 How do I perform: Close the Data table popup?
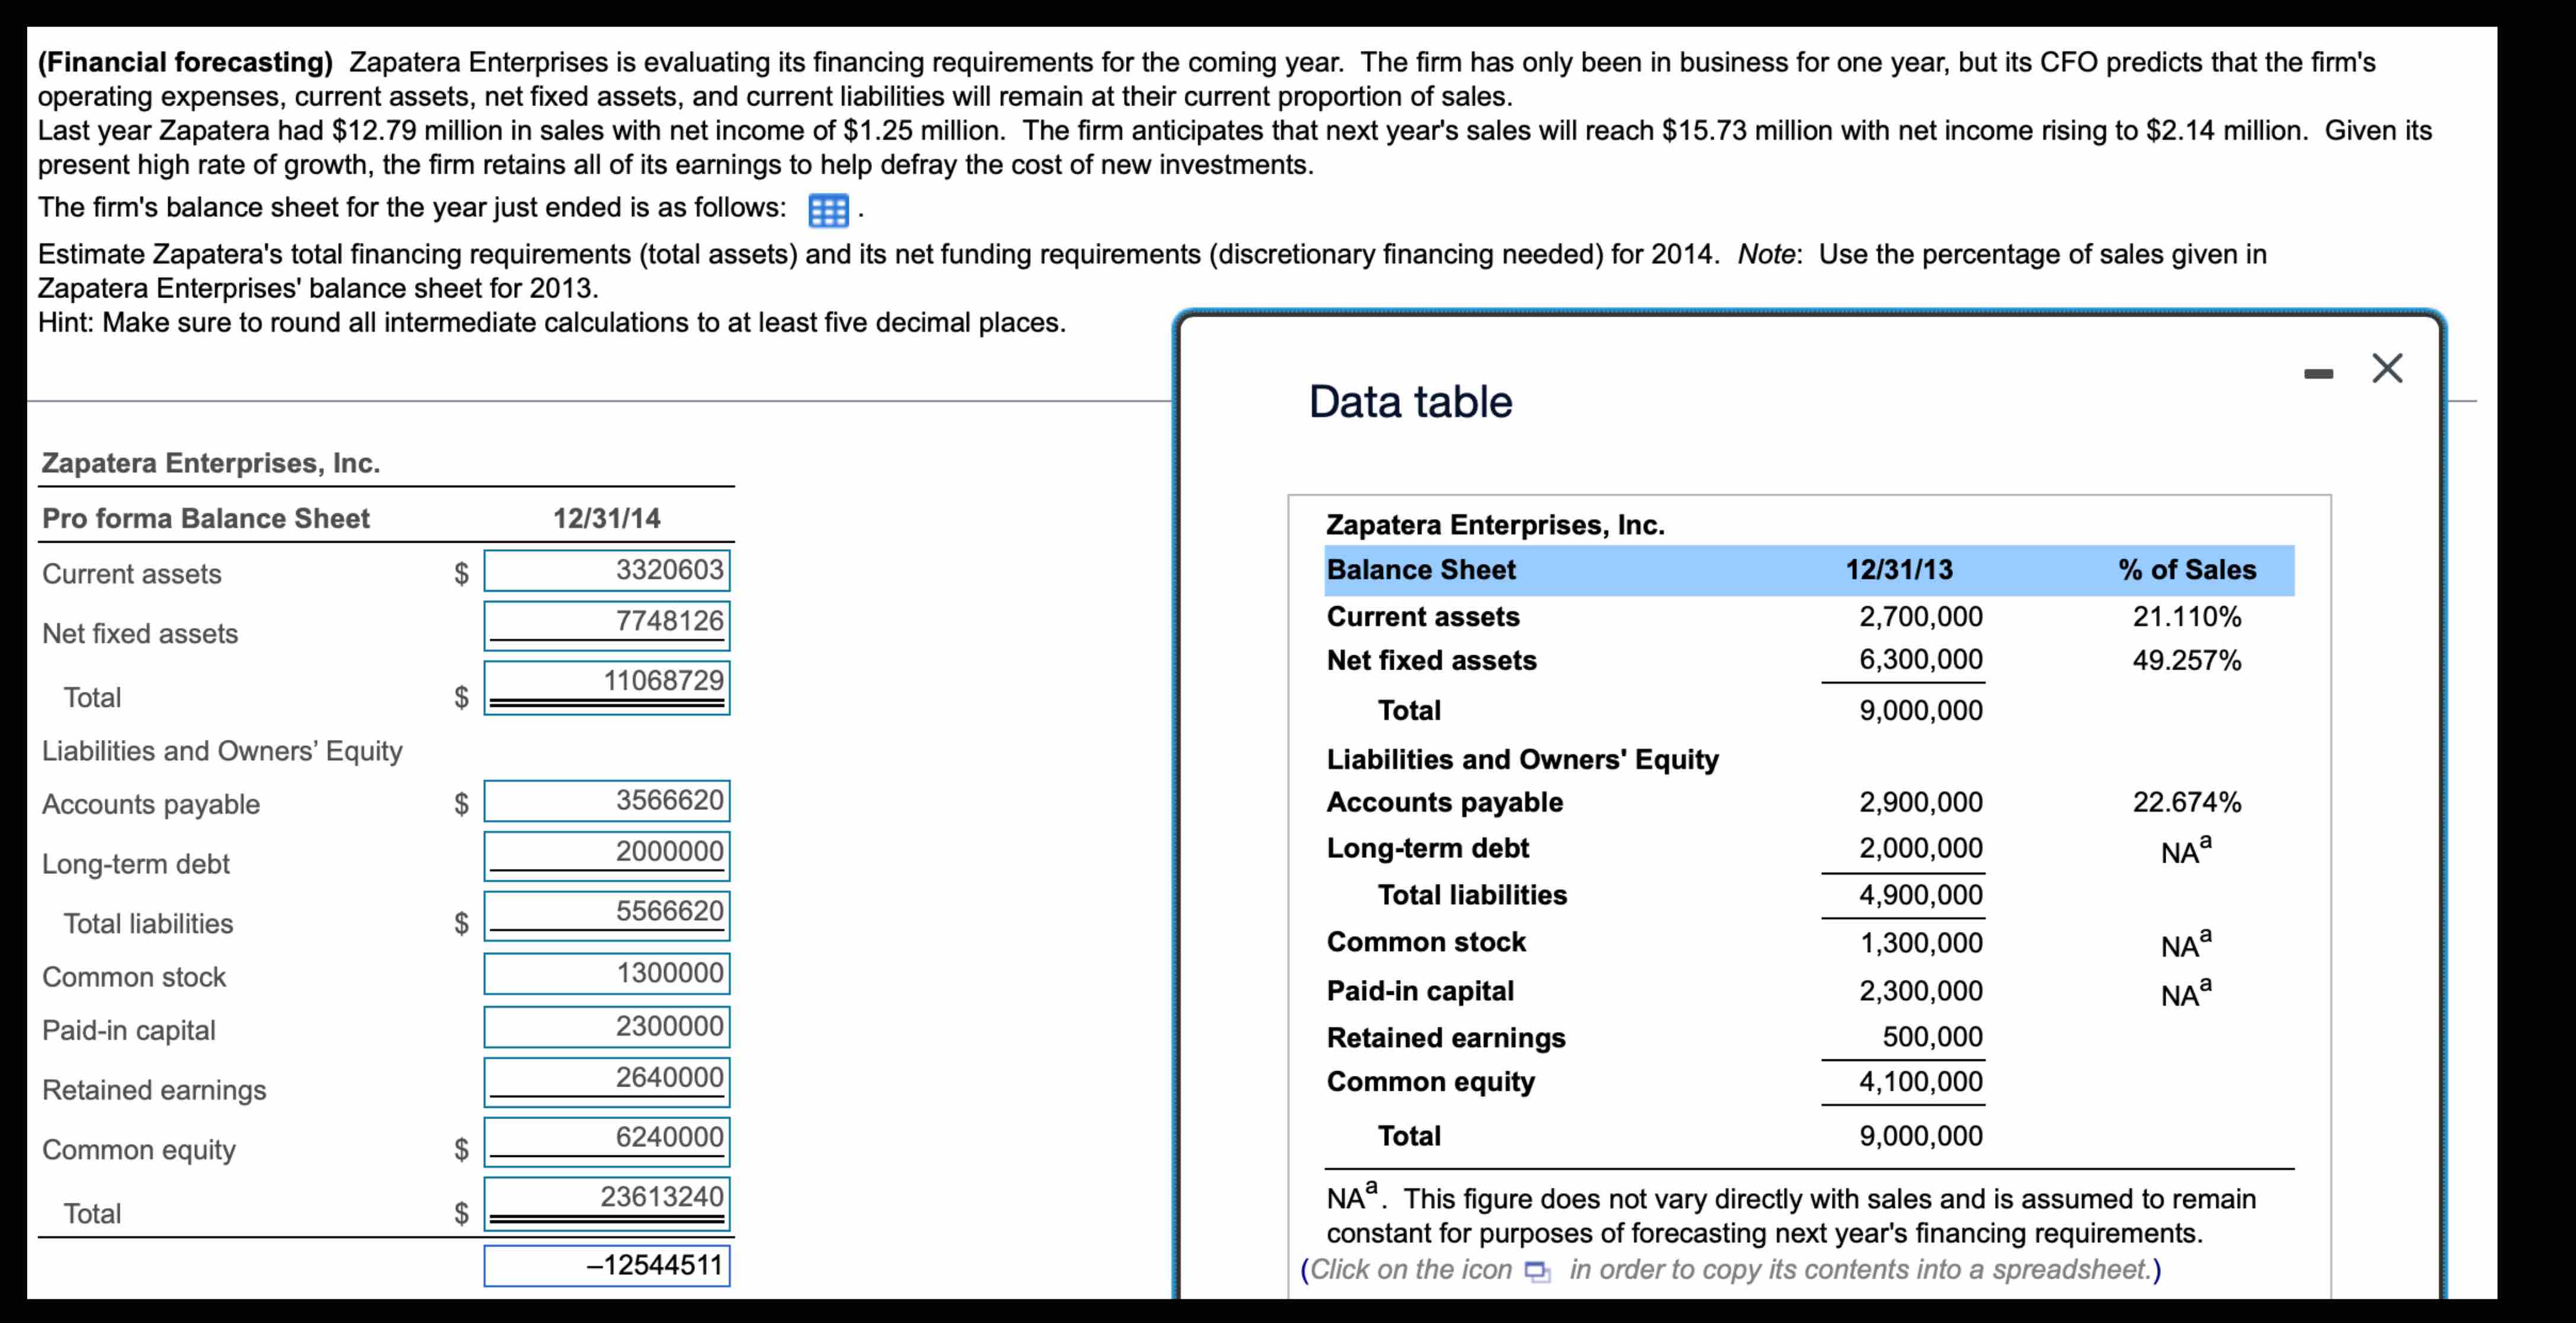[x=2388, y=368]
